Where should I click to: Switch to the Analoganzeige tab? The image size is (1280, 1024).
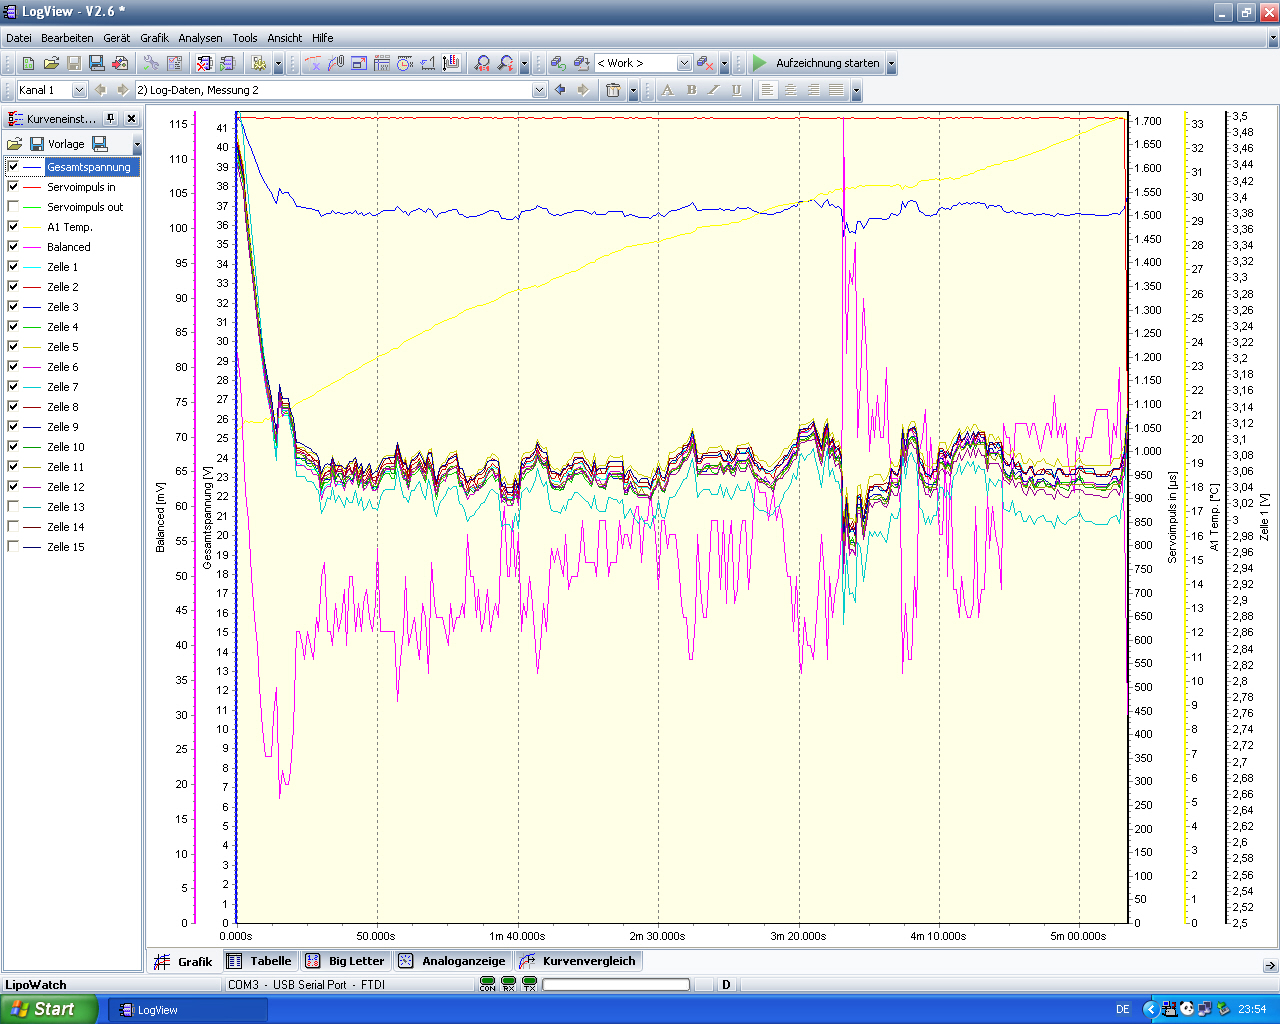click(452, 961)
